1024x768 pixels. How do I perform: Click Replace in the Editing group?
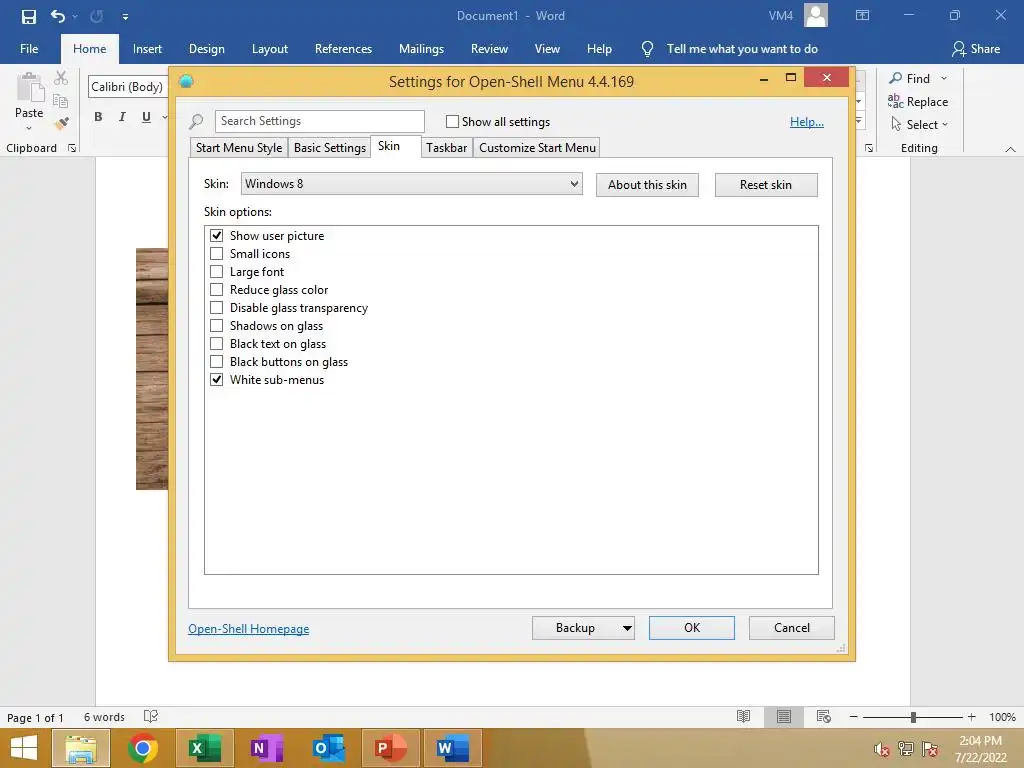(918, 101)
